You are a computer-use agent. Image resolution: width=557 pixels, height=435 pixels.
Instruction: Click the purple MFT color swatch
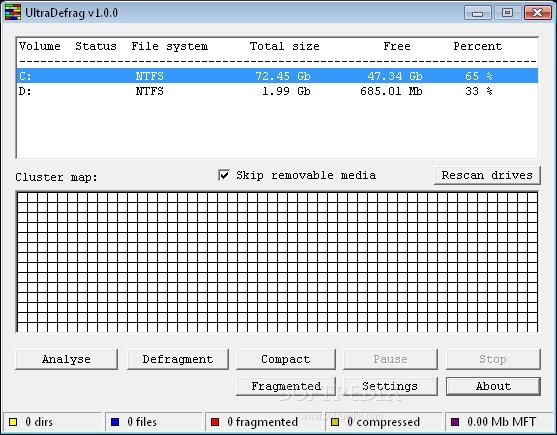[x=455, y=422]
